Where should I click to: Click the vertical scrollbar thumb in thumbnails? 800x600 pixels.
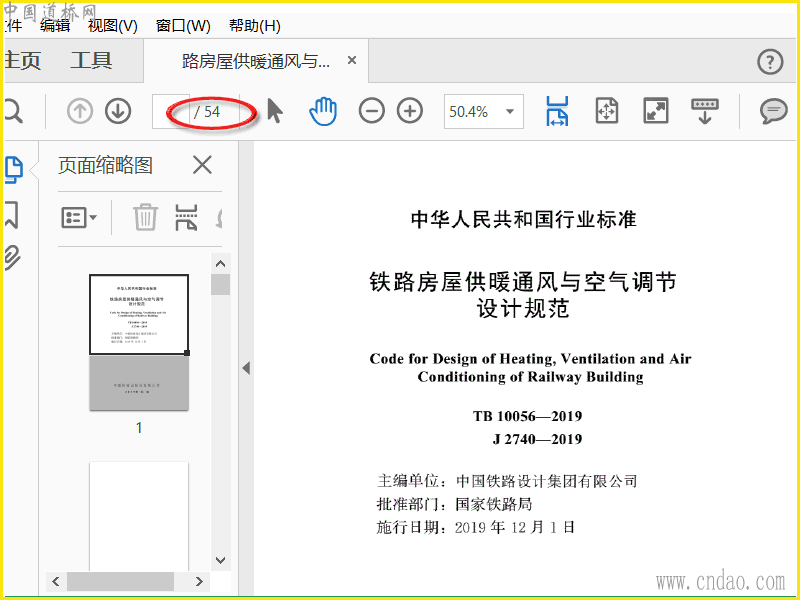[220, 285]
